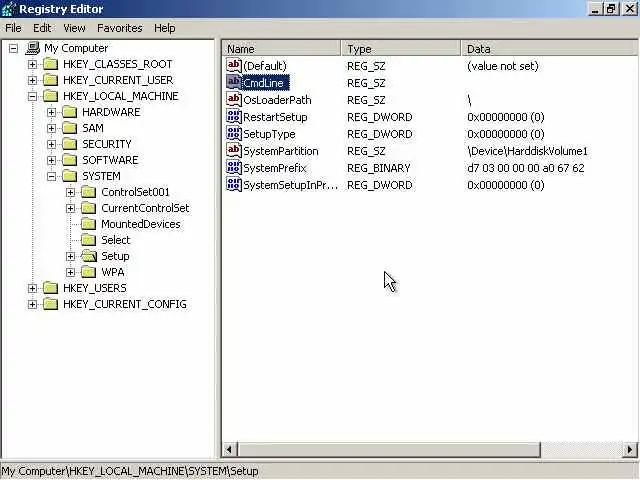Open the File menu
The width and height of the screenshot is (640, 480).
(x=13, y=28)
